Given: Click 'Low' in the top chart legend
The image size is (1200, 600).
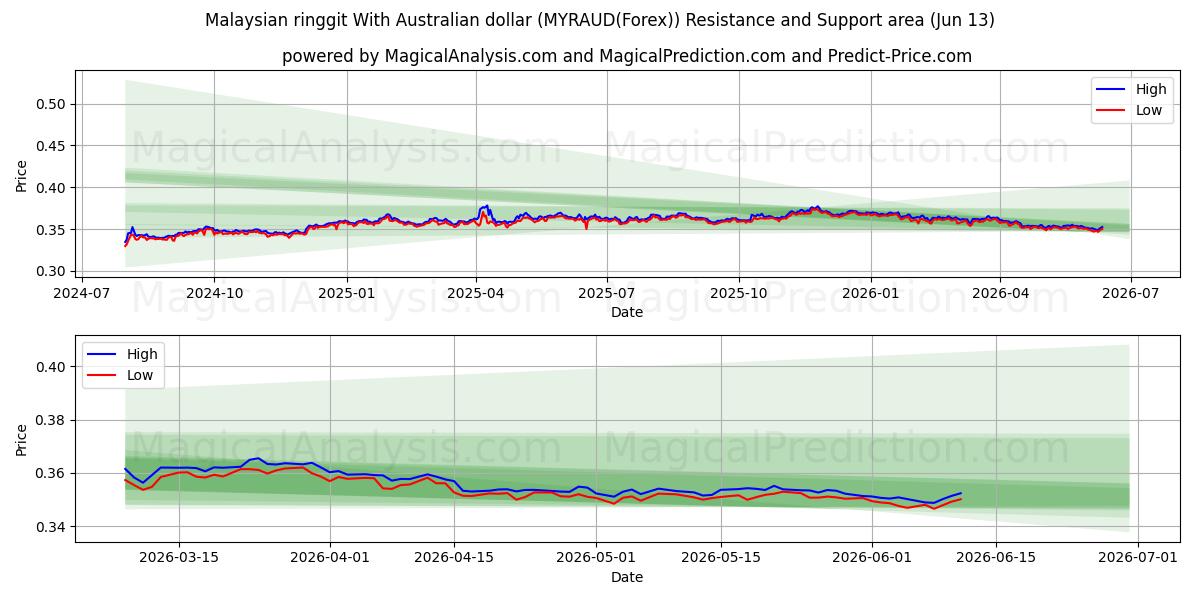Looking at the screenshot, I should pyautogui.click(x=1149, y=110).
